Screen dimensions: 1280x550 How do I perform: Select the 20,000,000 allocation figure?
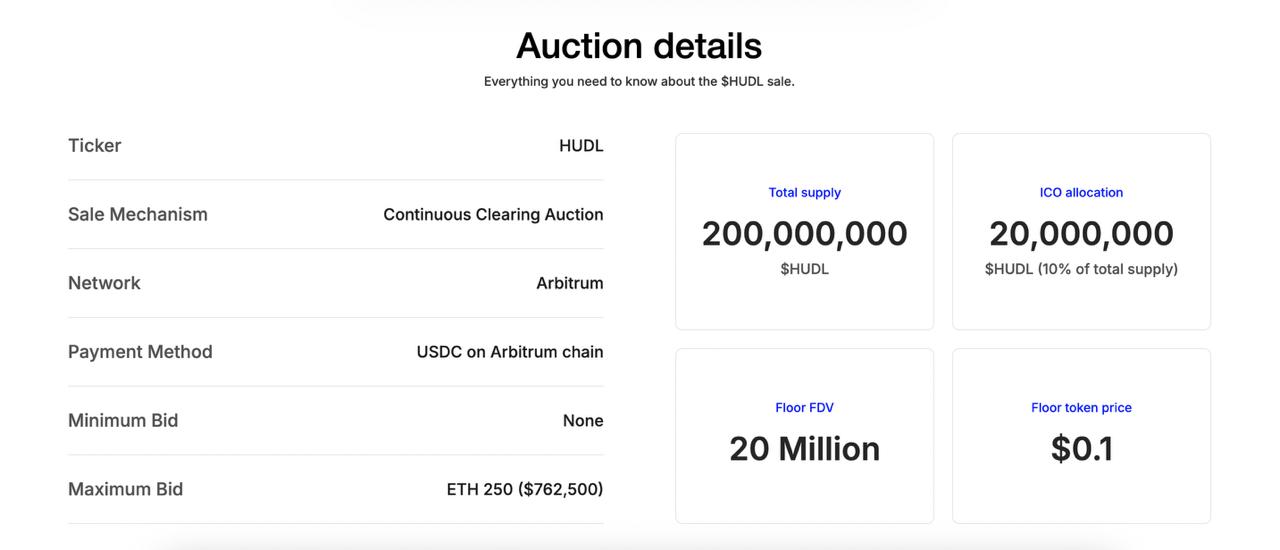(x=1081, y=234)
